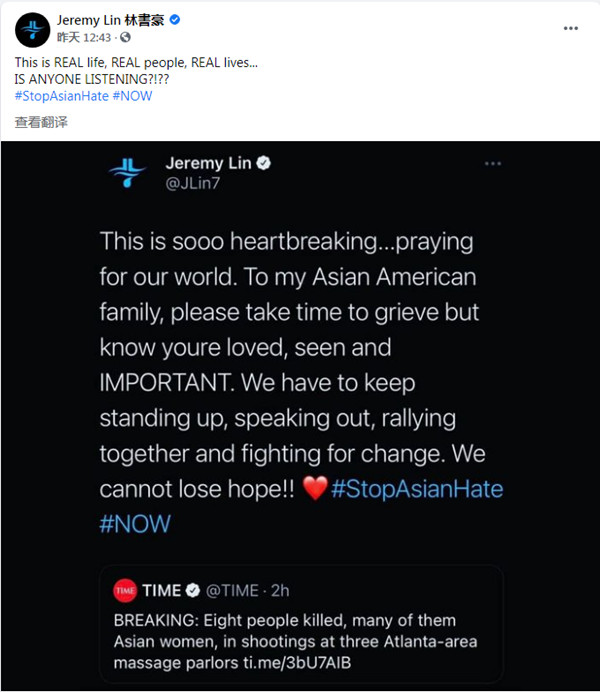Open the Facebook post's three-dot options menu
The height and width of the screenshot is (692, 600).
571,28
